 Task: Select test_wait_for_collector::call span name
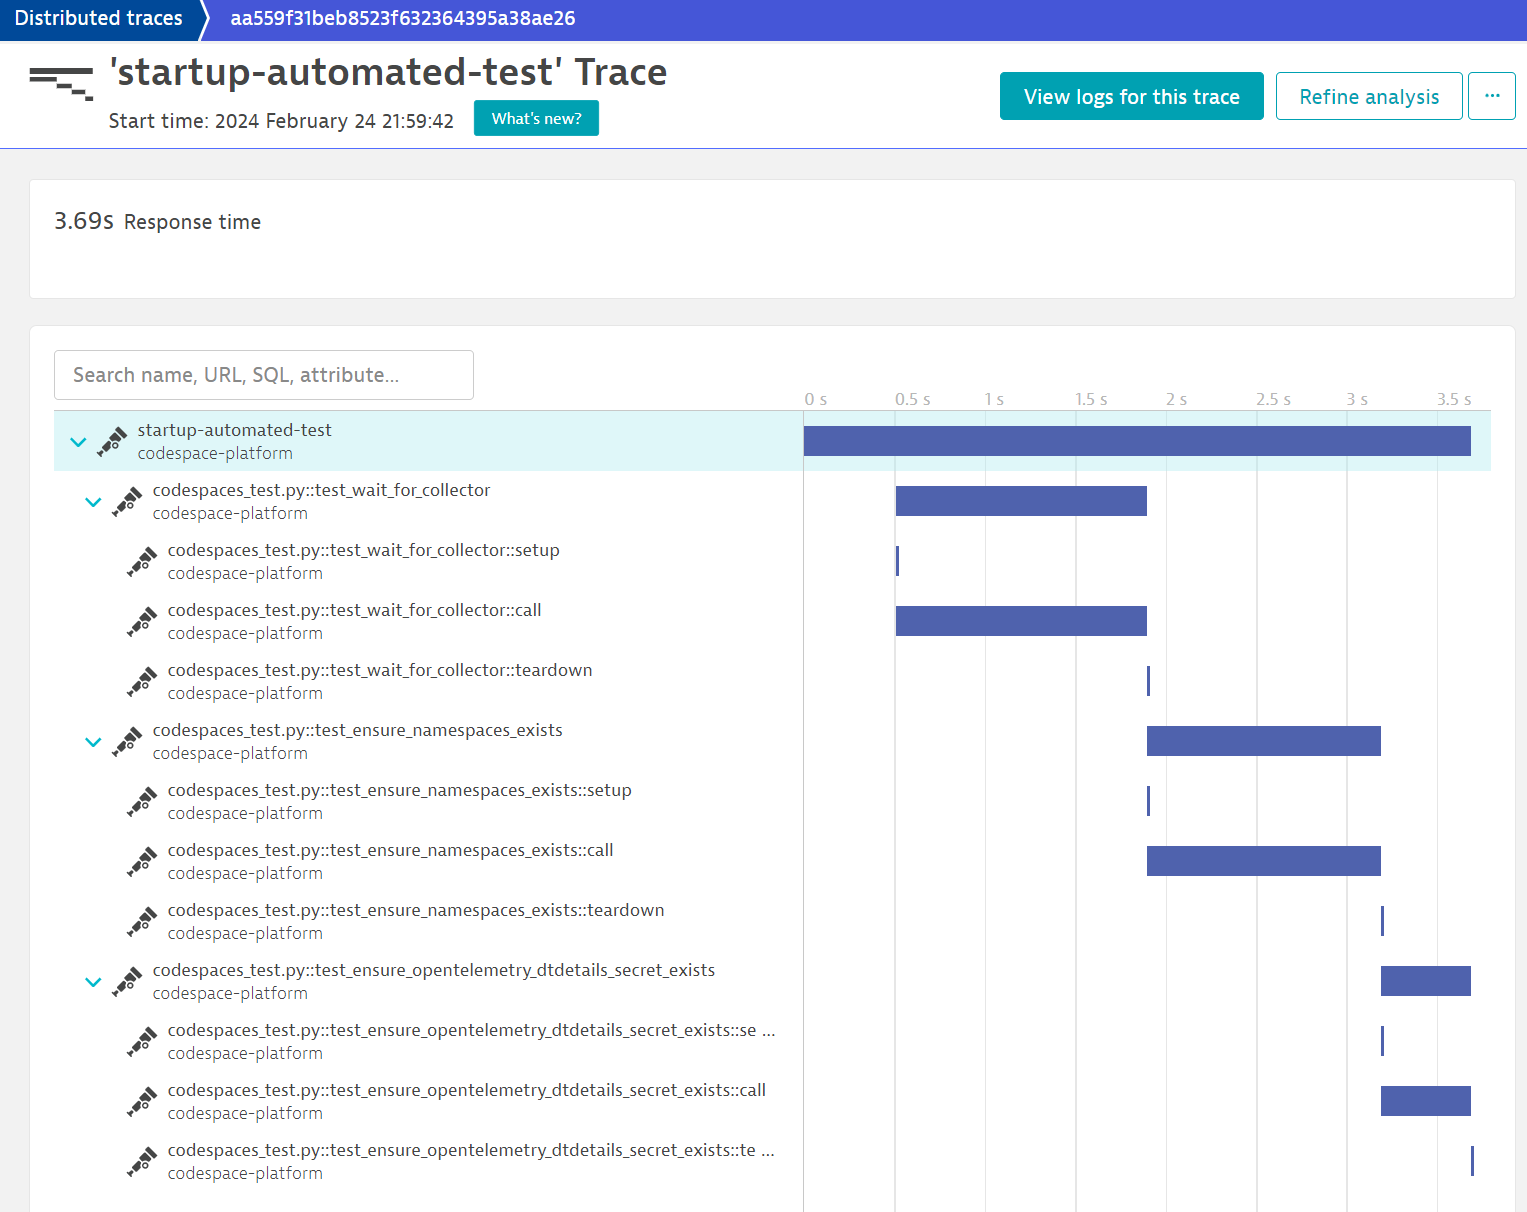point(354,610)
